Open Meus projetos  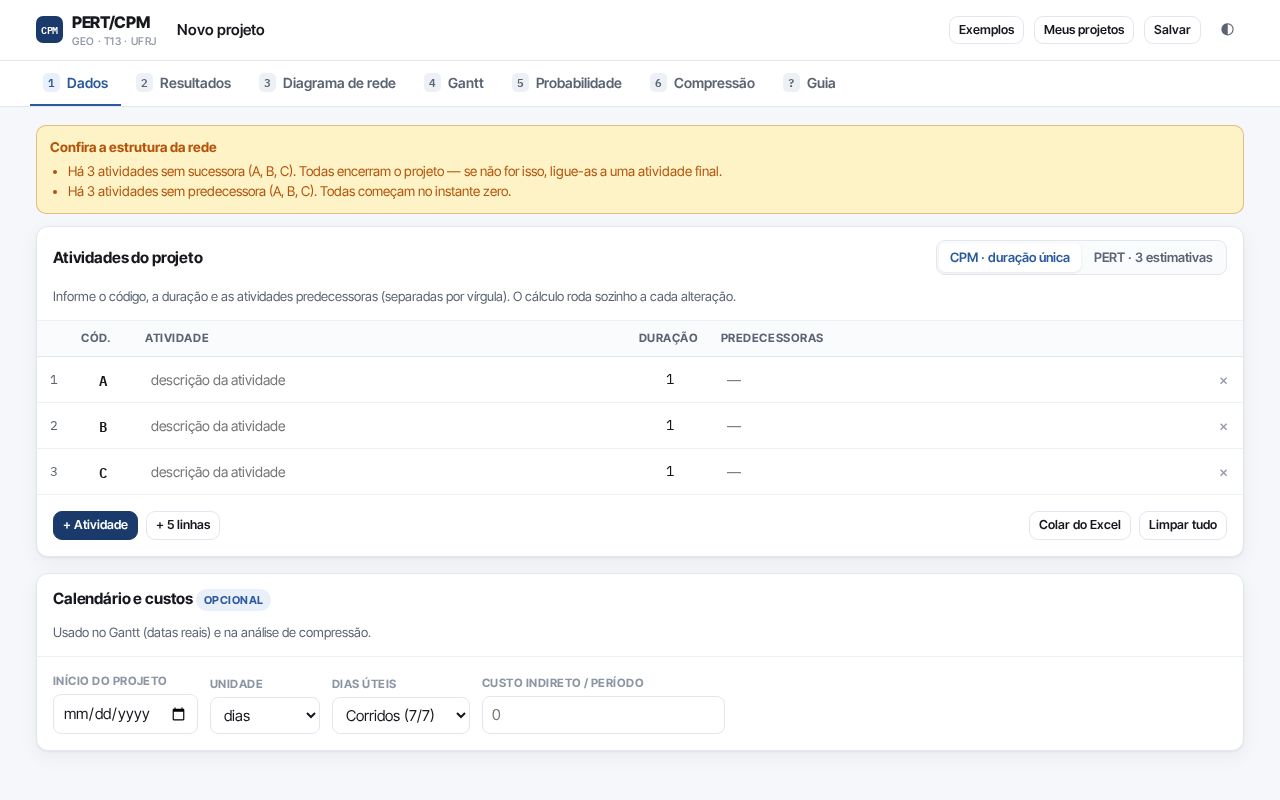(1084, 30)
